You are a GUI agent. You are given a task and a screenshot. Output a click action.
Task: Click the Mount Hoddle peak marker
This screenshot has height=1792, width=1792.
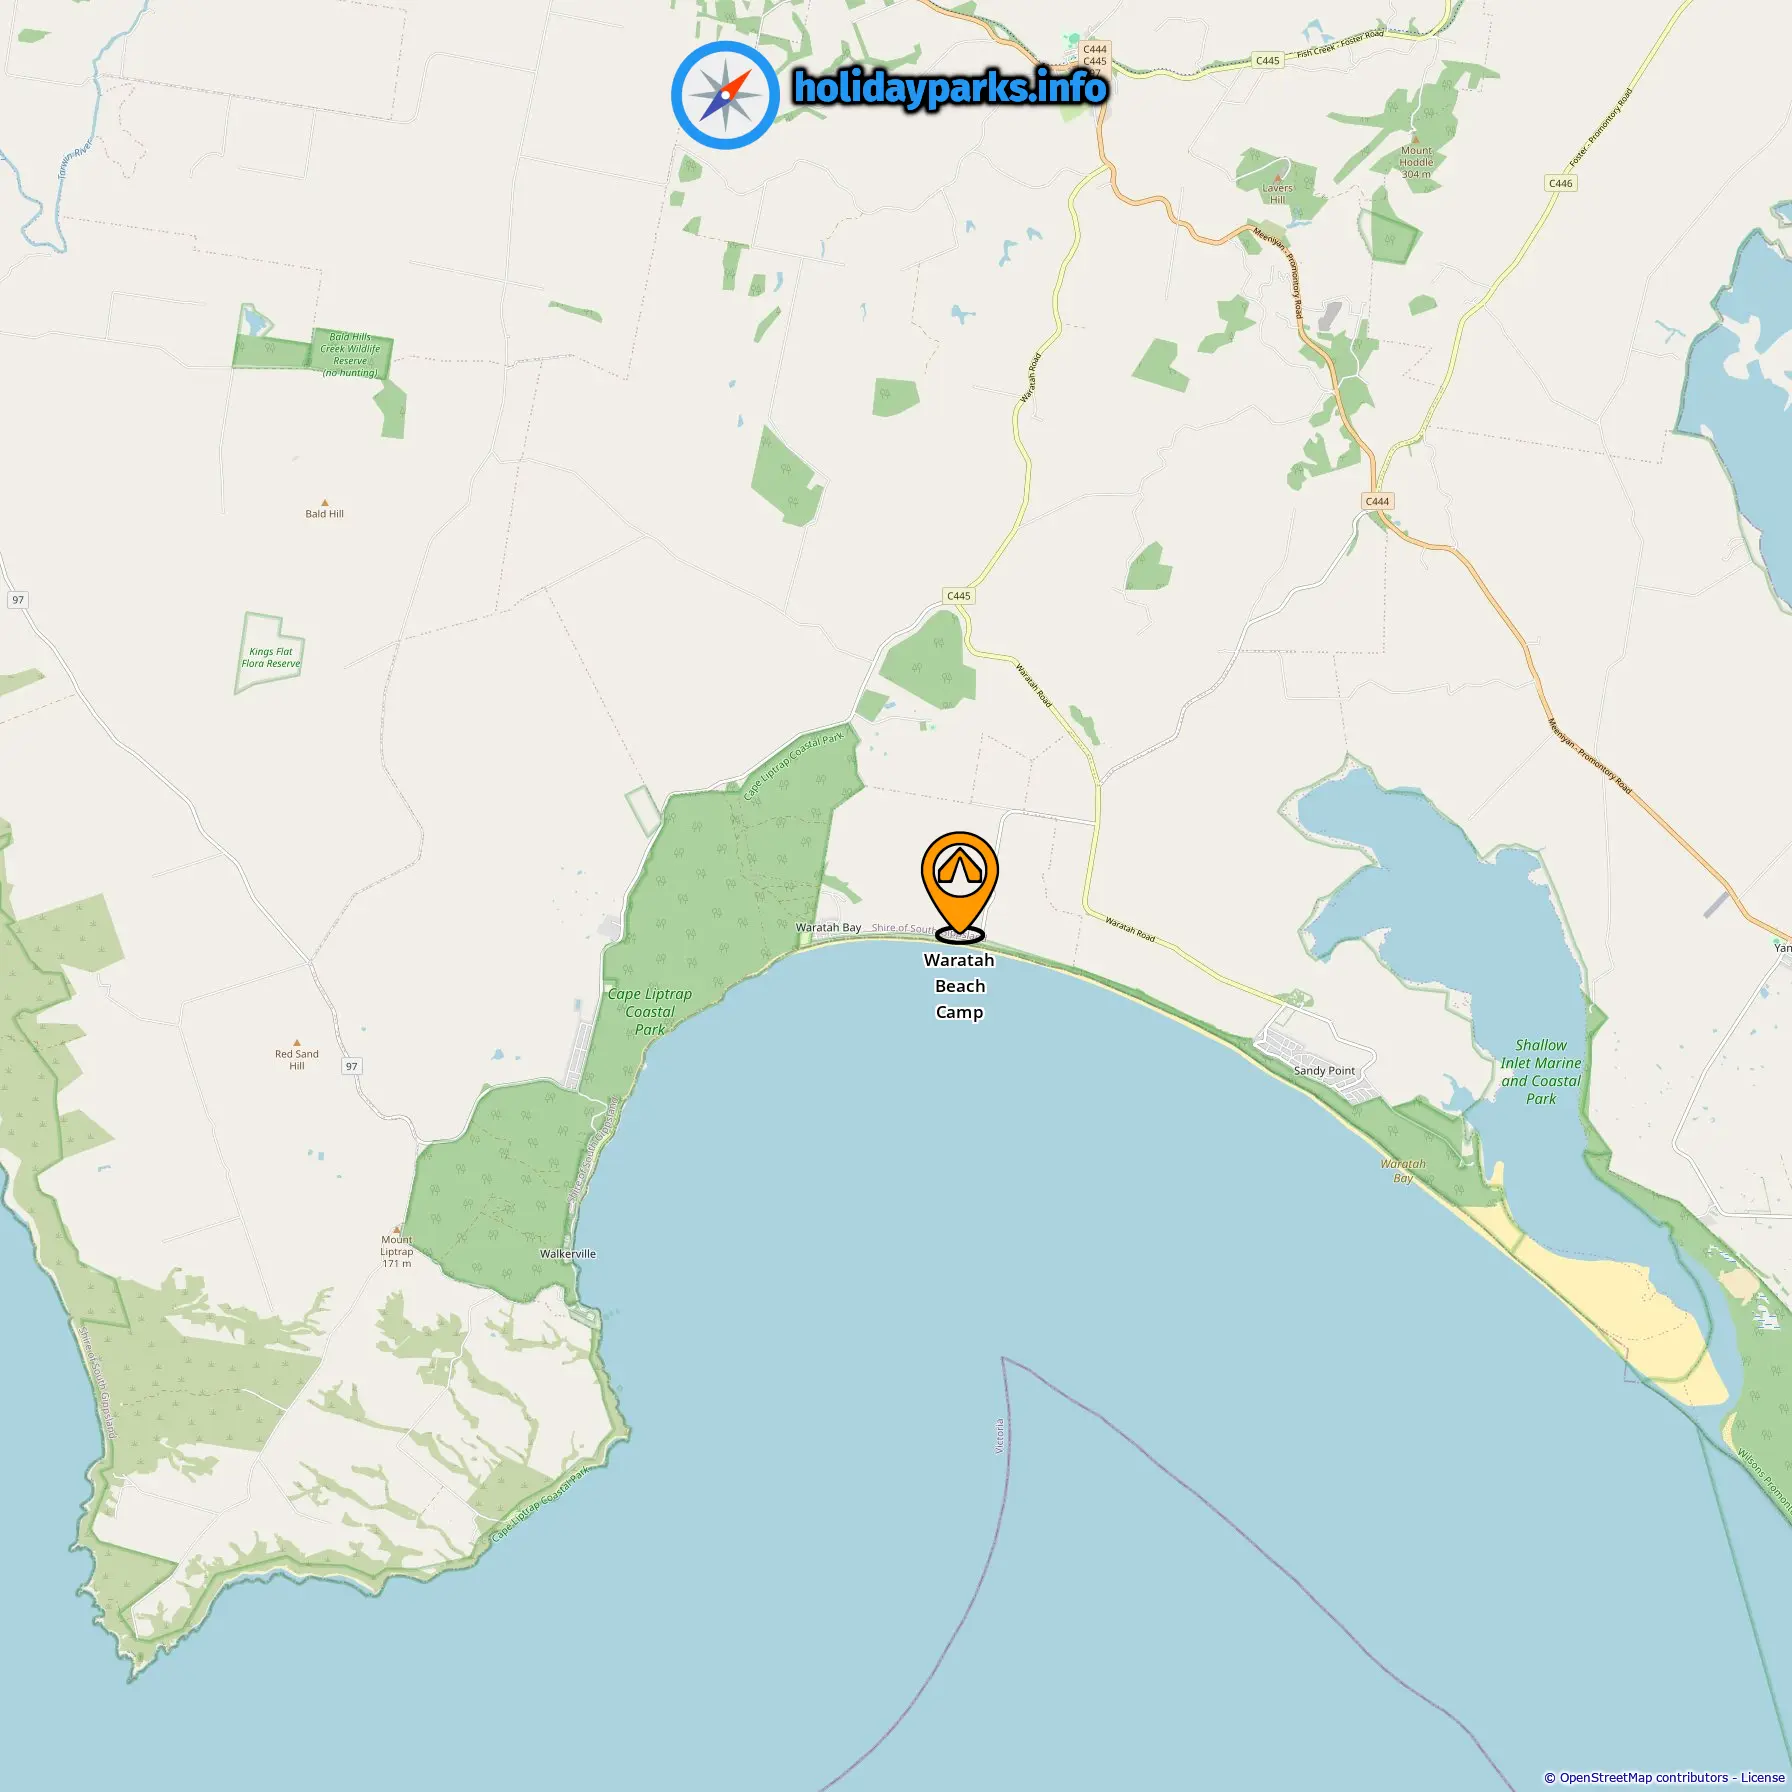[x=1415, y=140]
